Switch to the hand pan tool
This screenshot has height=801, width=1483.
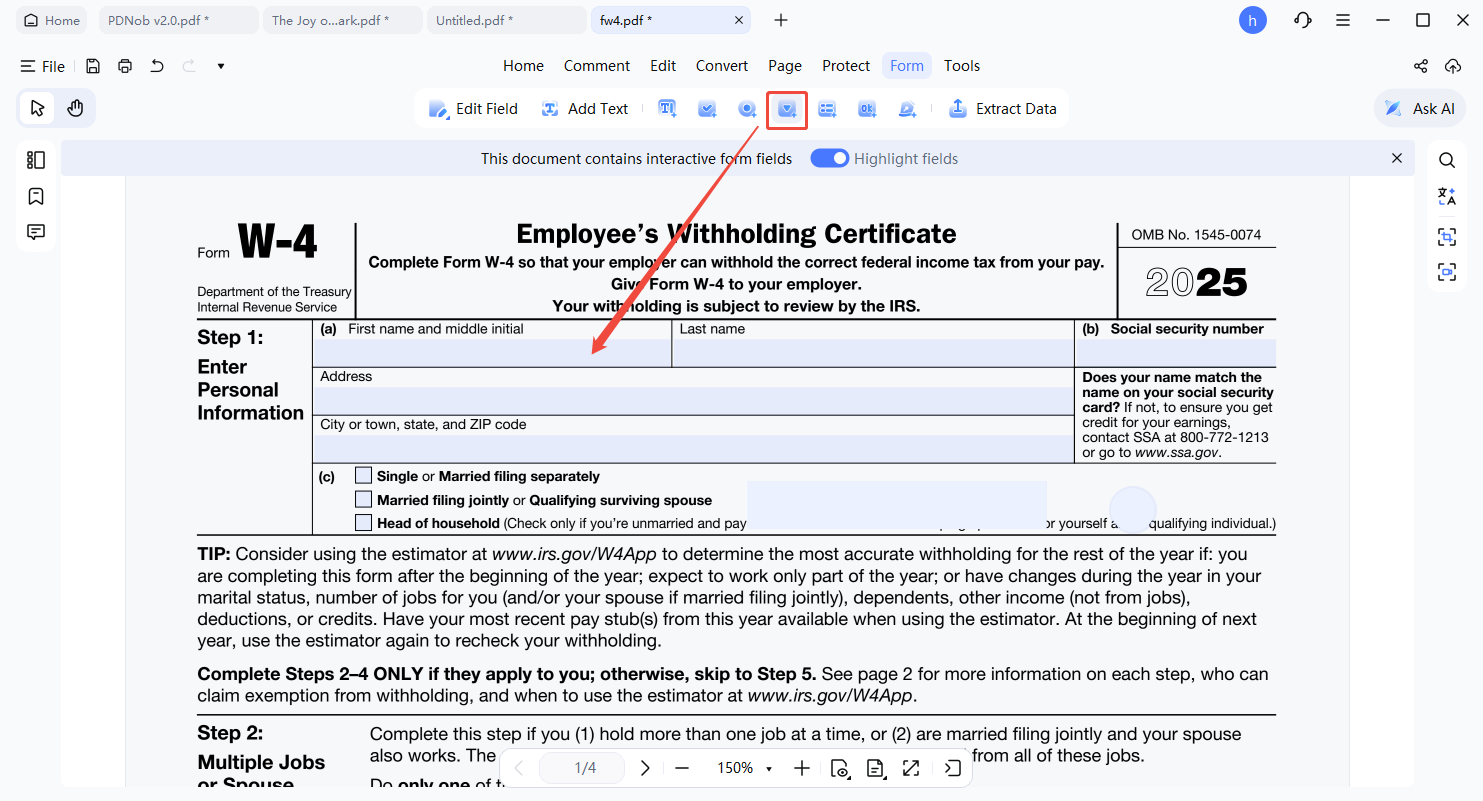click(75, 108)
